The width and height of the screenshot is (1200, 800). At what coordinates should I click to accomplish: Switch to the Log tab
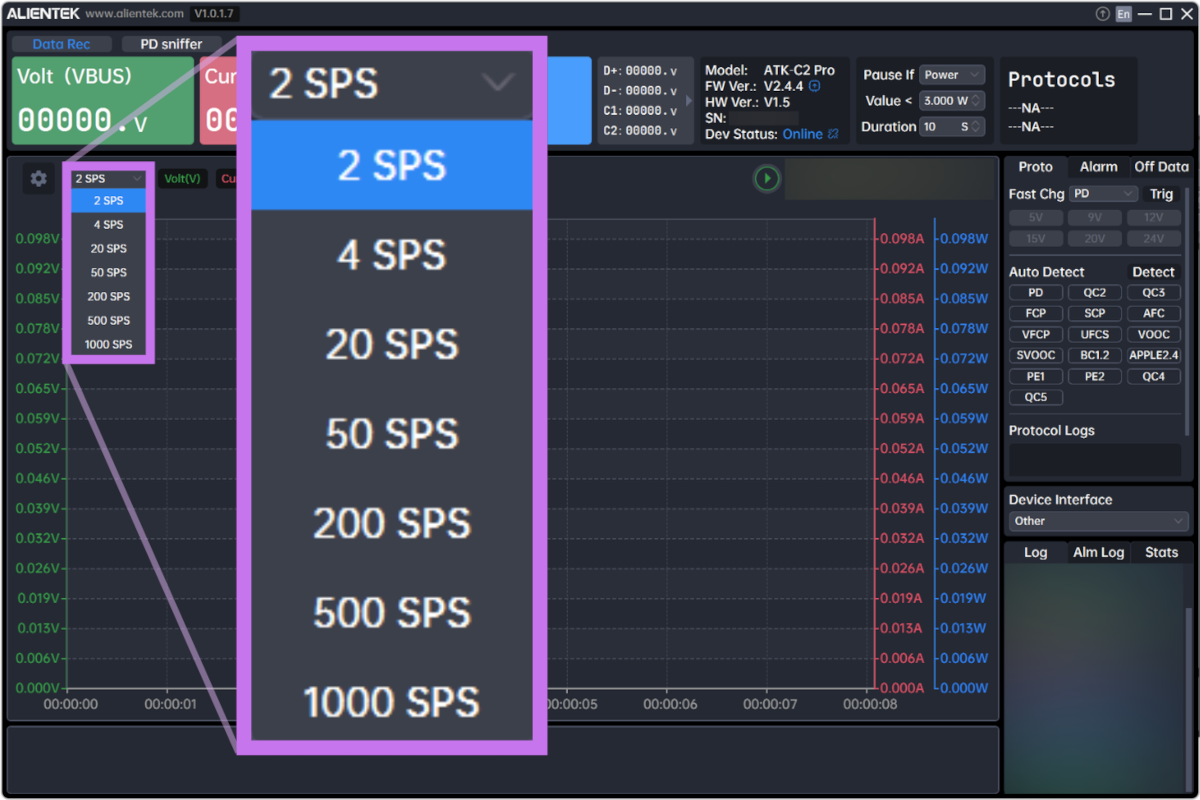tap(1036, 552)
